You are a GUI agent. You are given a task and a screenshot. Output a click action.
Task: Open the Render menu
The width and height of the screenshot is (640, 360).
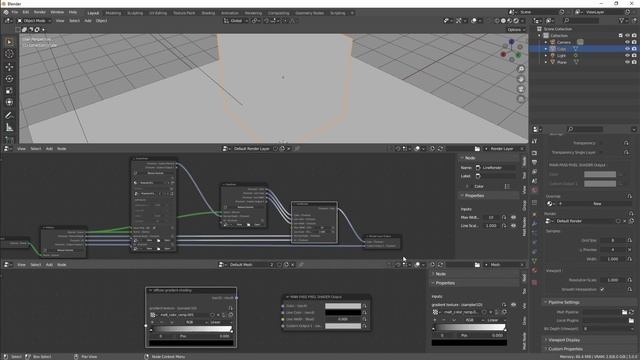40,12
